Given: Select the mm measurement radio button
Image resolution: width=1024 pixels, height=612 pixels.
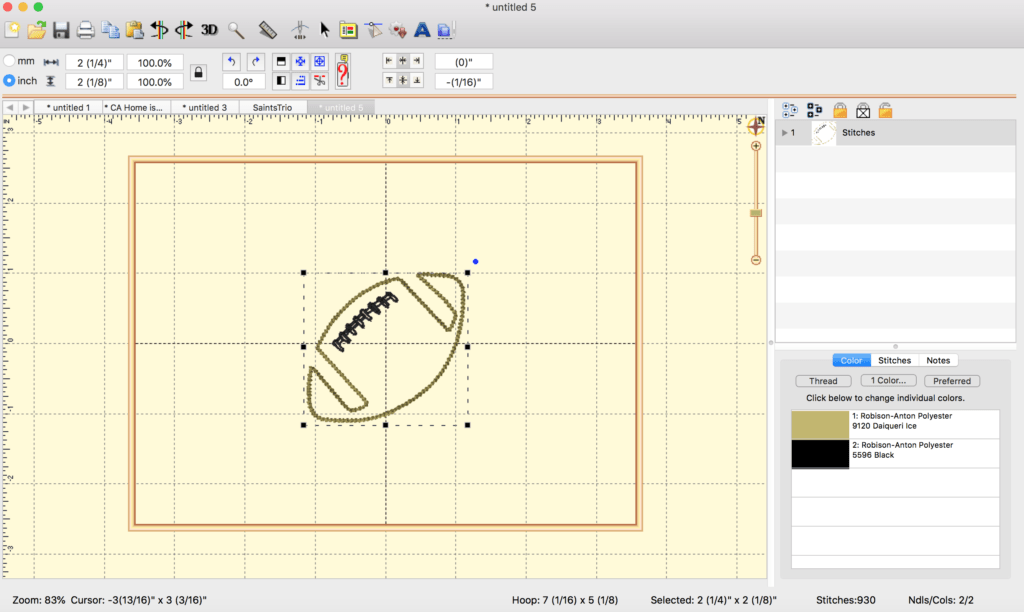Looking at the screenshot, I should 9,60.
